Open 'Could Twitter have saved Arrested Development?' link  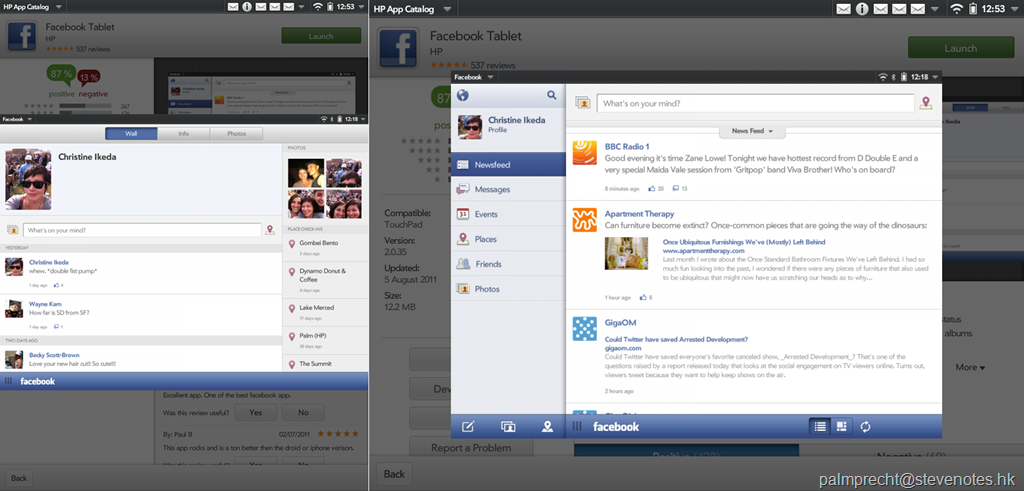click(676, 340)
